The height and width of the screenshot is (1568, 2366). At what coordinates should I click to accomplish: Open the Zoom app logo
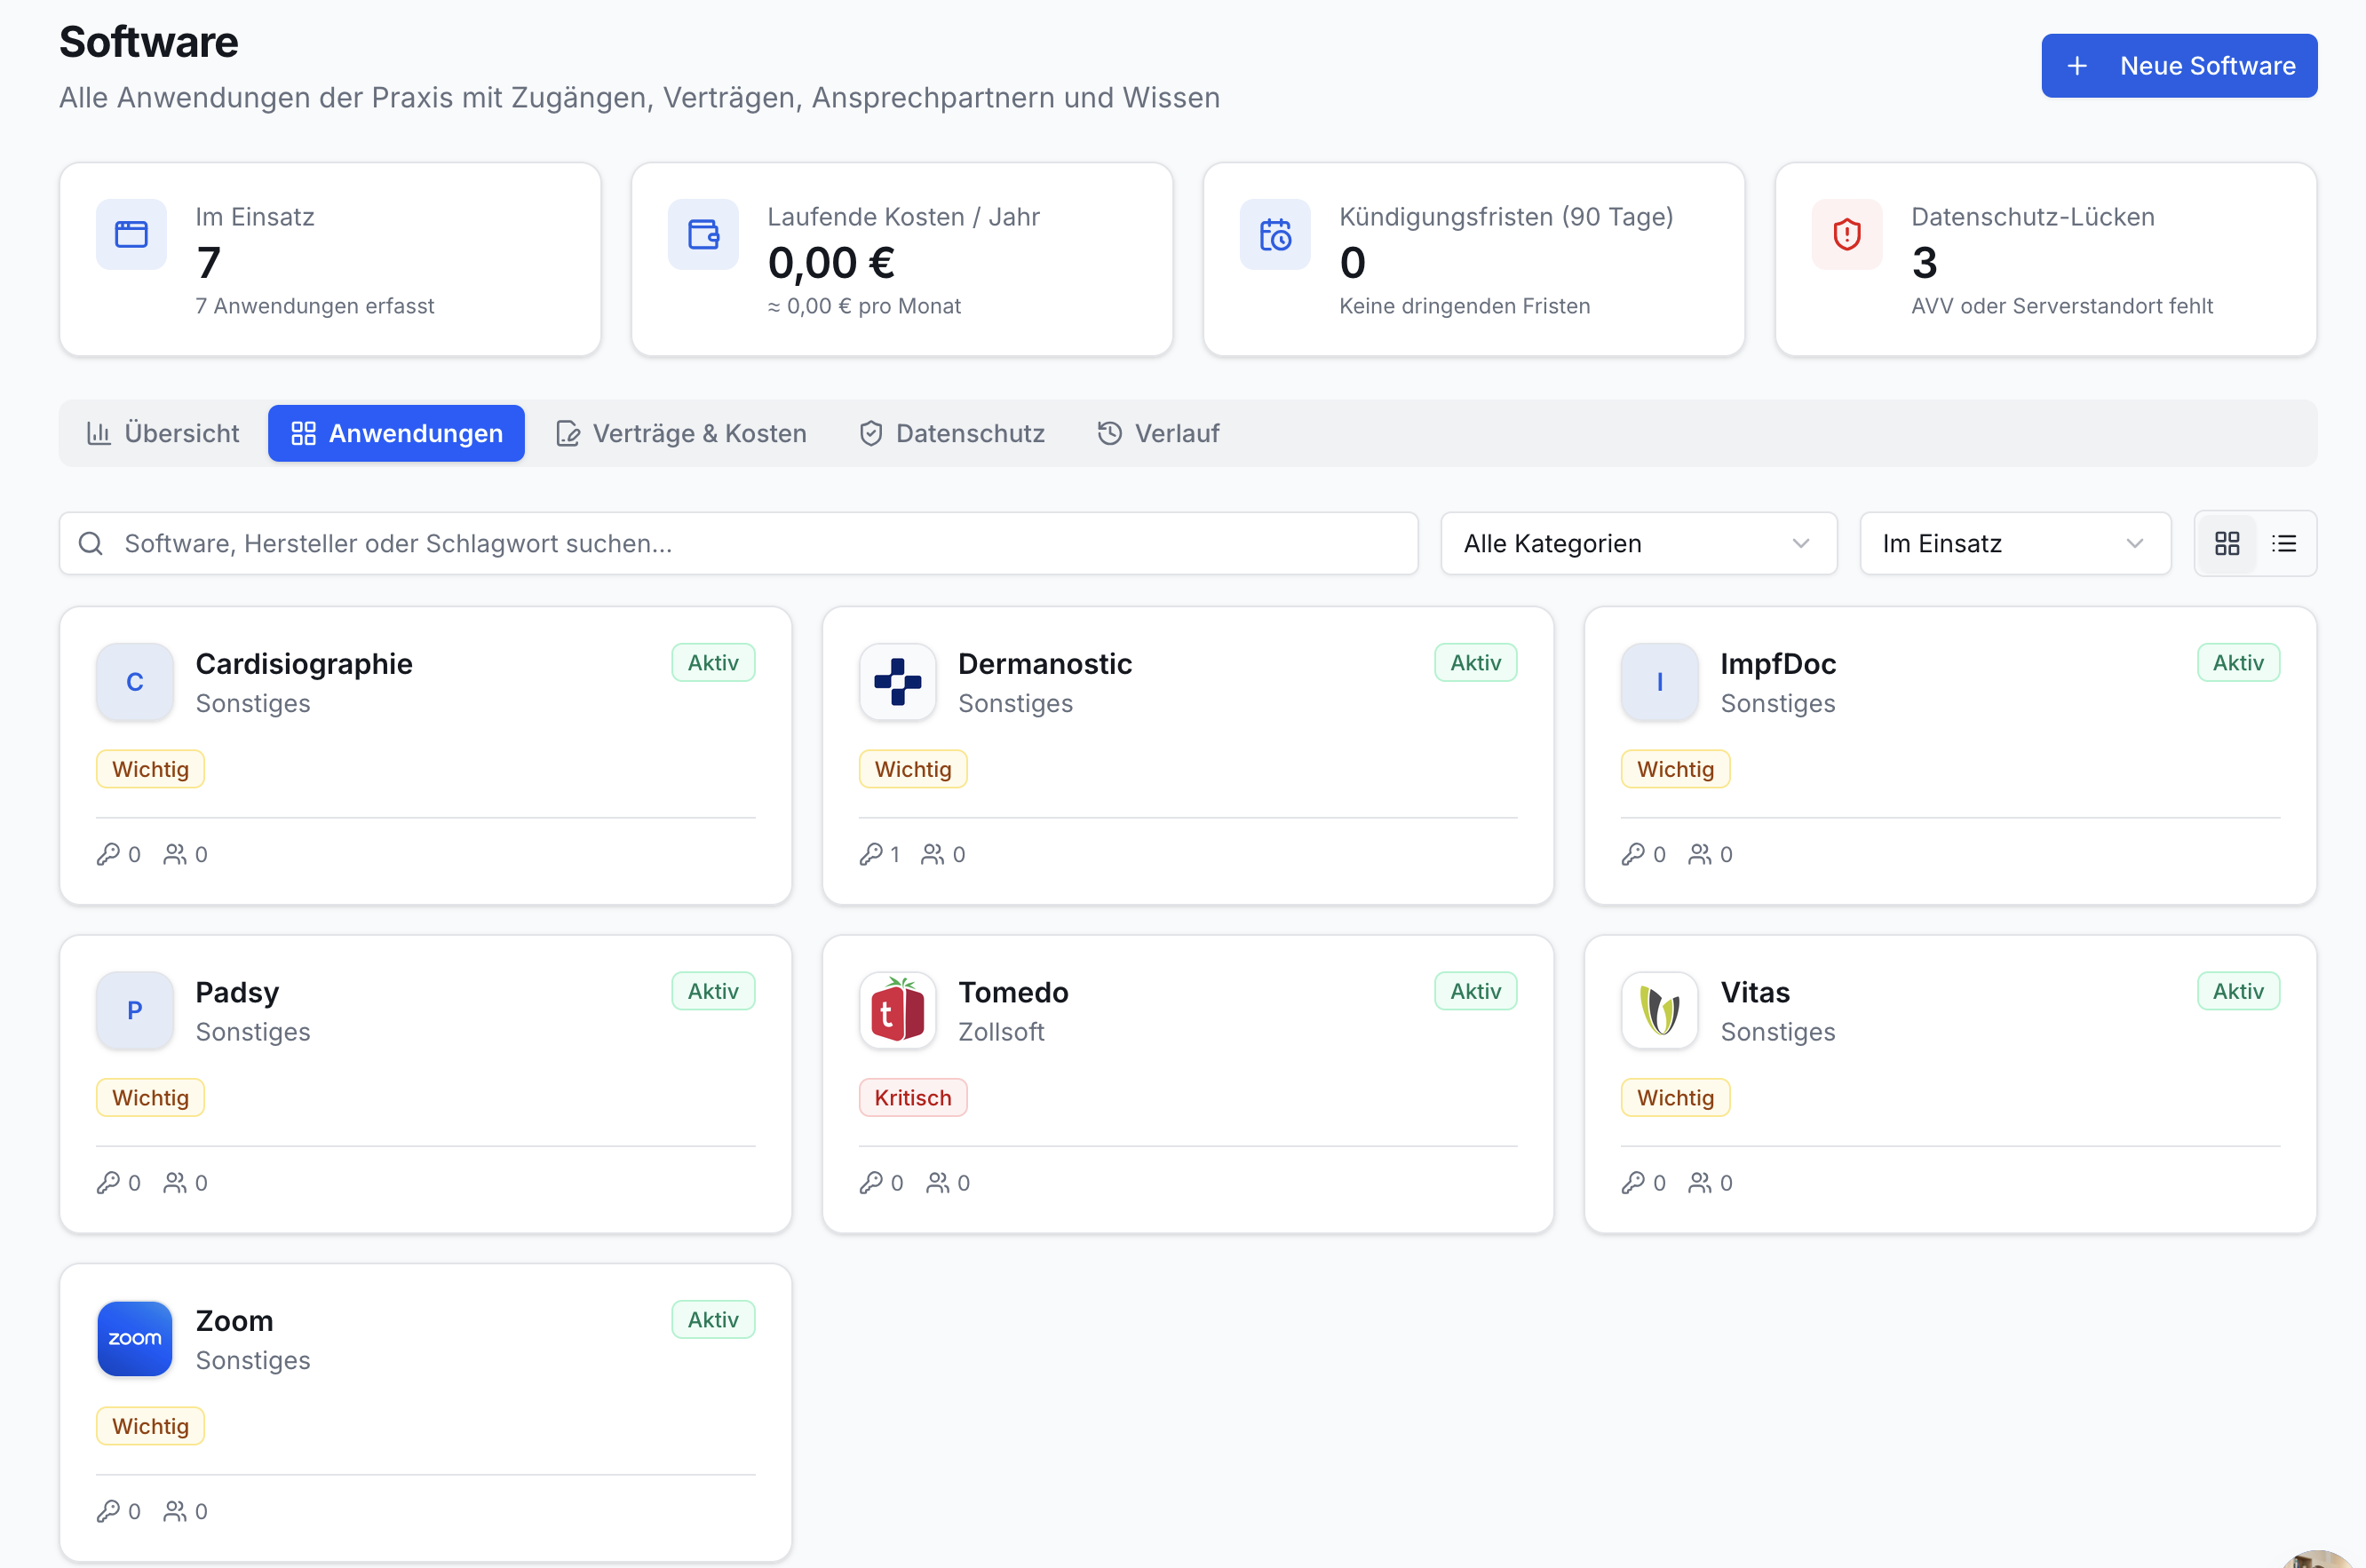[x=135, y=1339]
